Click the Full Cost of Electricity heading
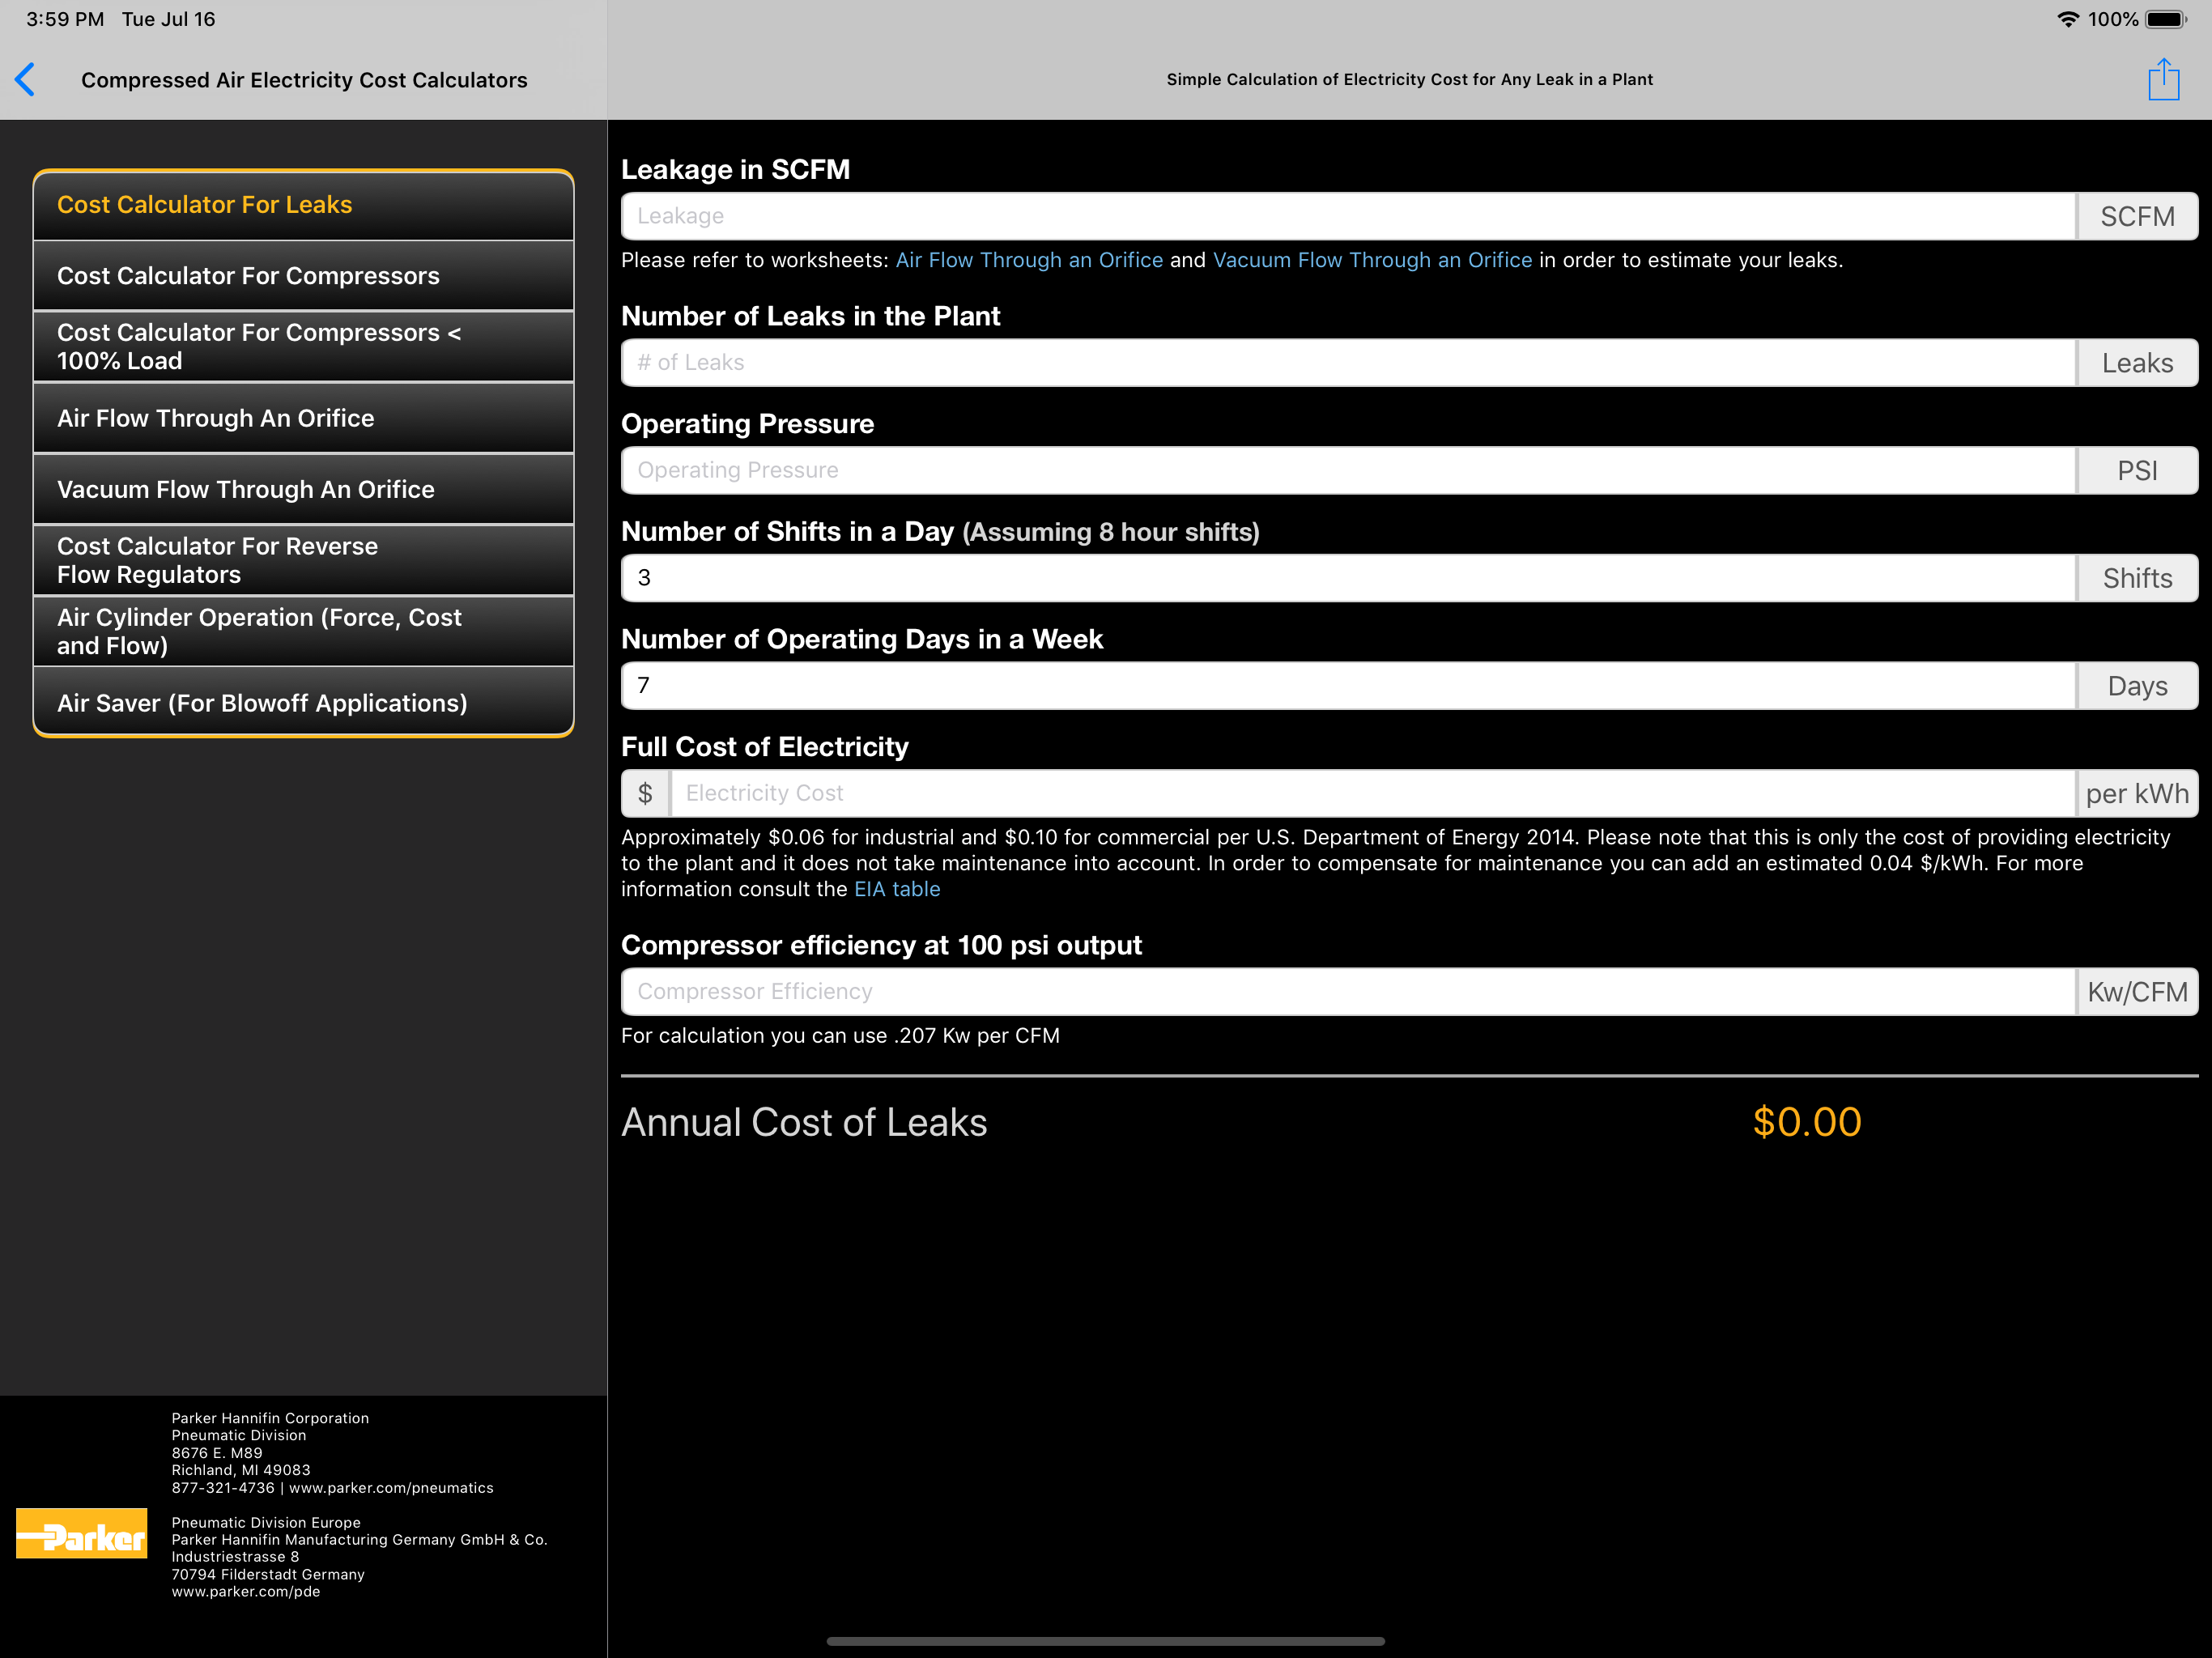2212x1658 pixels. 765,747
